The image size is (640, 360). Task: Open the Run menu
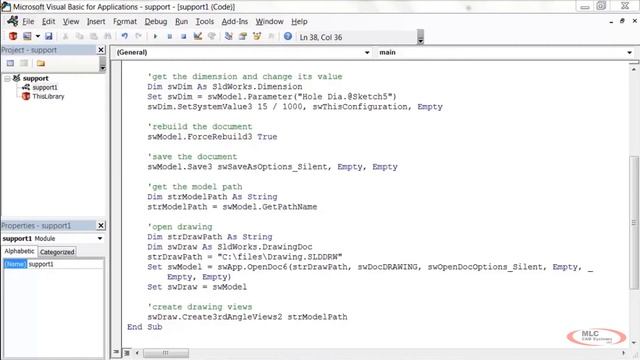(181, 21)
